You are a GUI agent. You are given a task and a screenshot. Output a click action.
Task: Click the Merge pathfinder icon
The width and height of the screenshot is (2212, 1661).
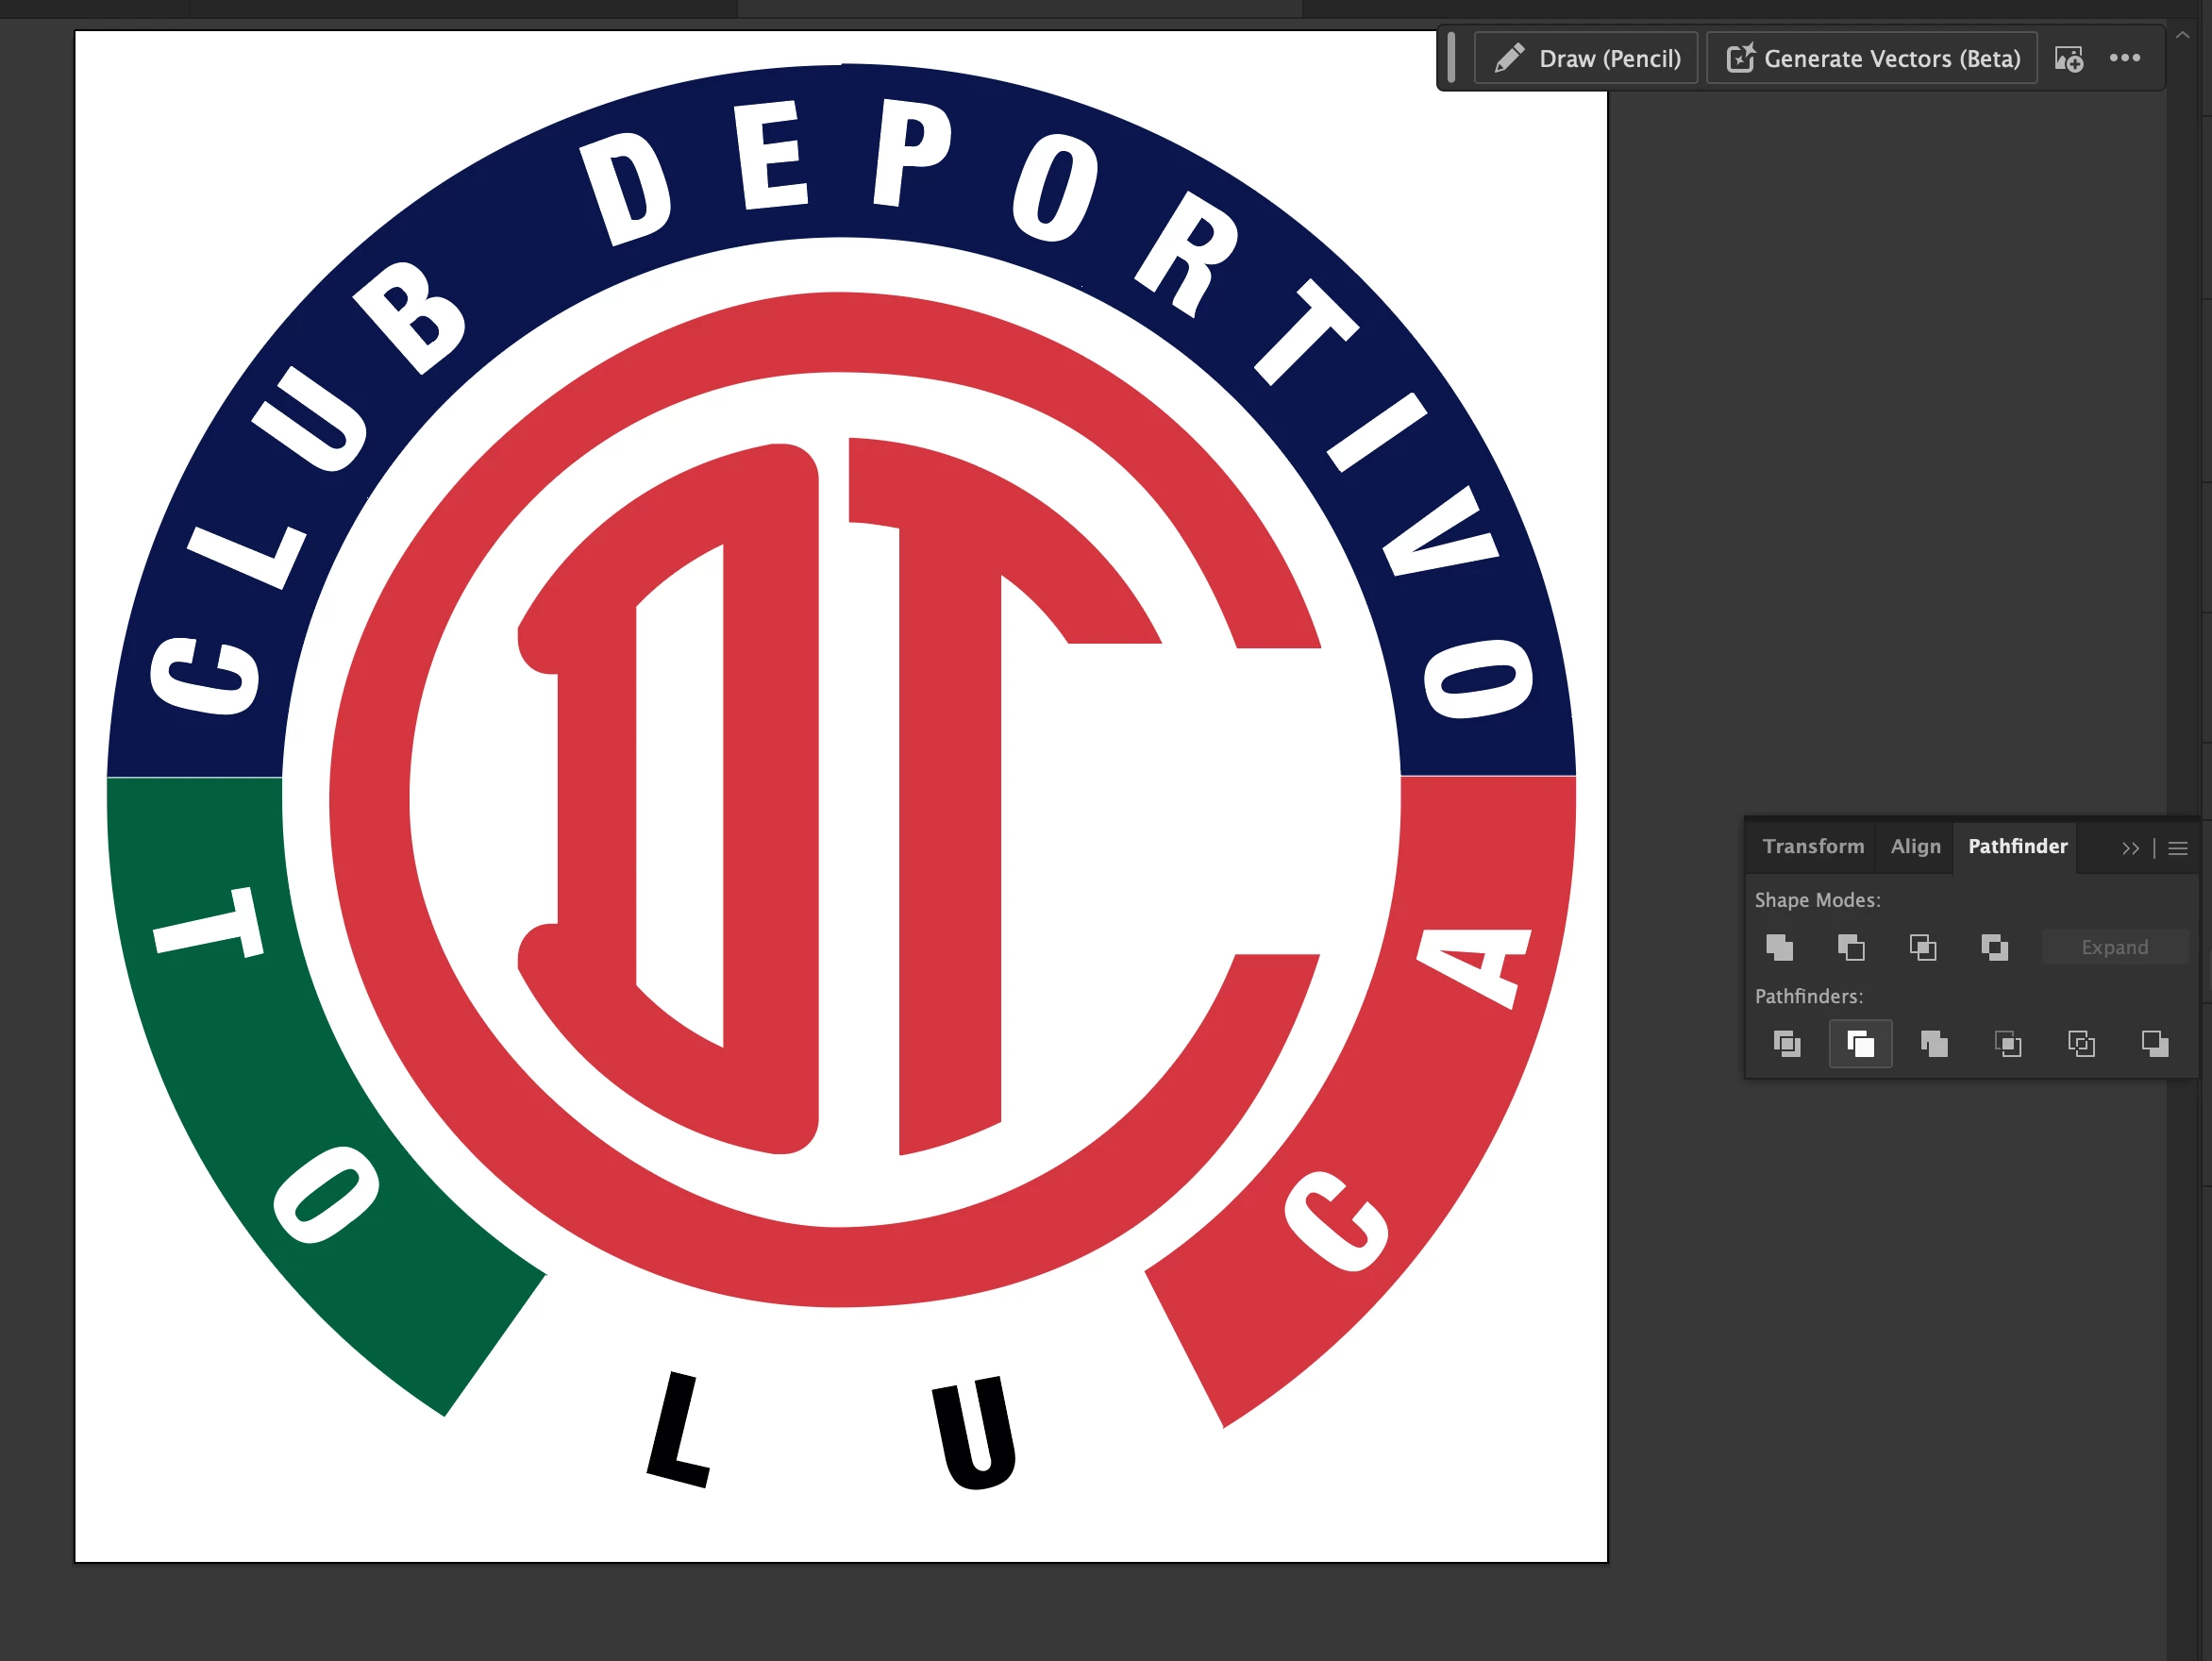click(1934, 1044)
